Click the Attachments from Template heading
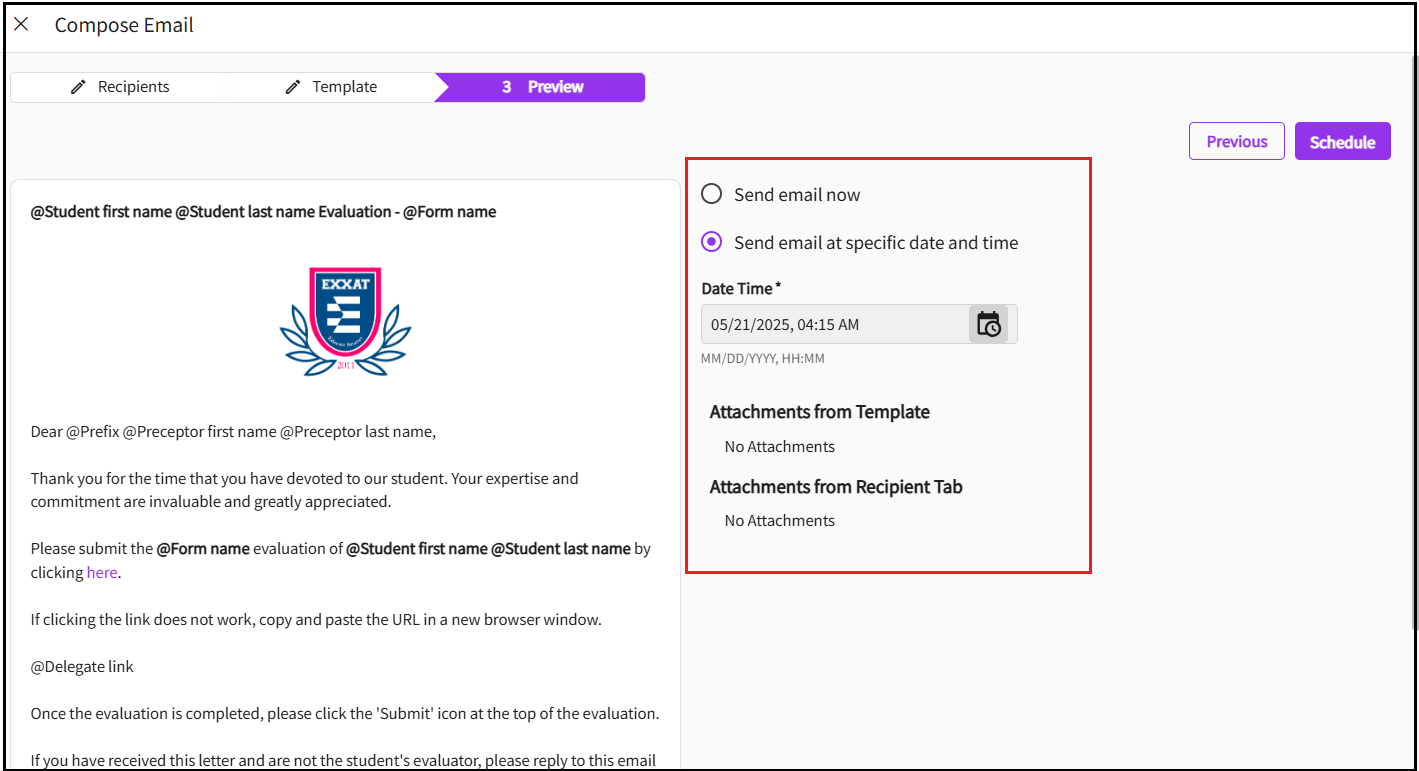The width and height of the screenshot is (1419, 771). coord(819,412)
